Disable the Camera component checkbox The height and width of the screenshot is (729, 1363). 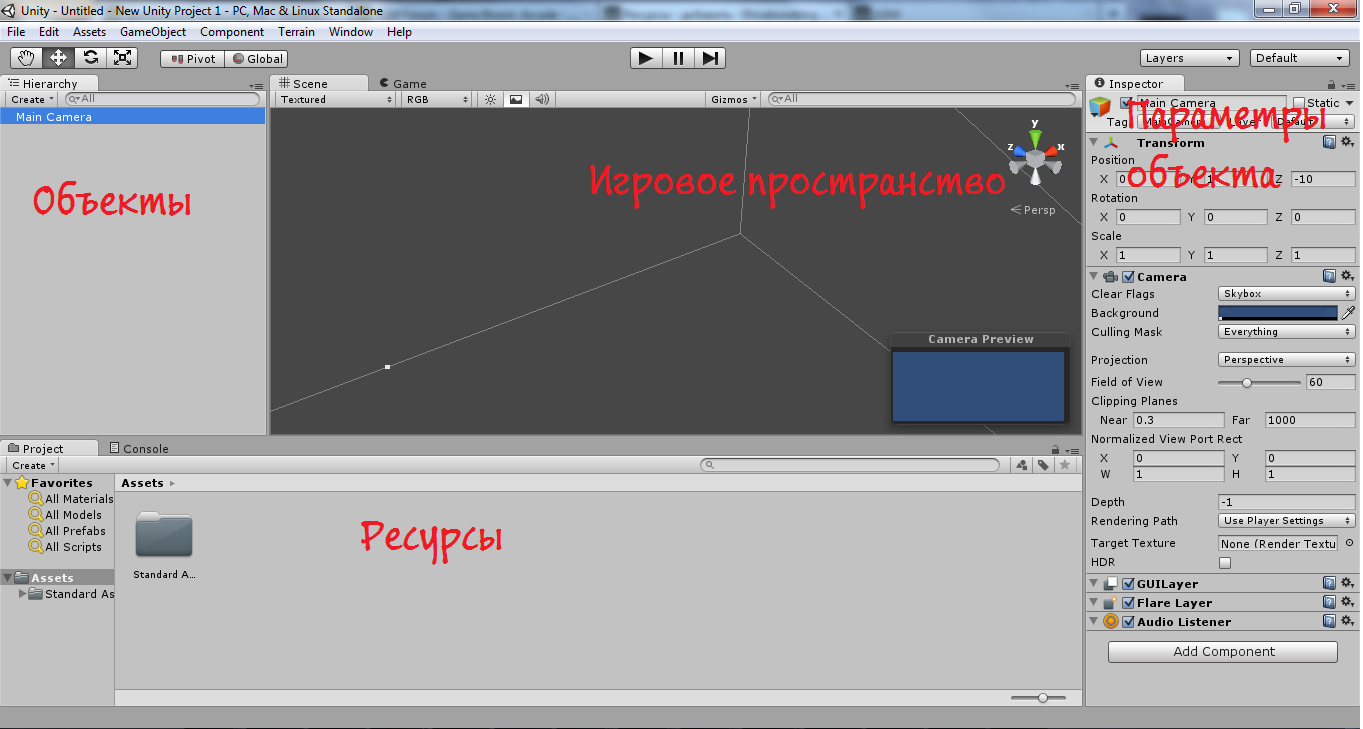[x=1129, y=277]
